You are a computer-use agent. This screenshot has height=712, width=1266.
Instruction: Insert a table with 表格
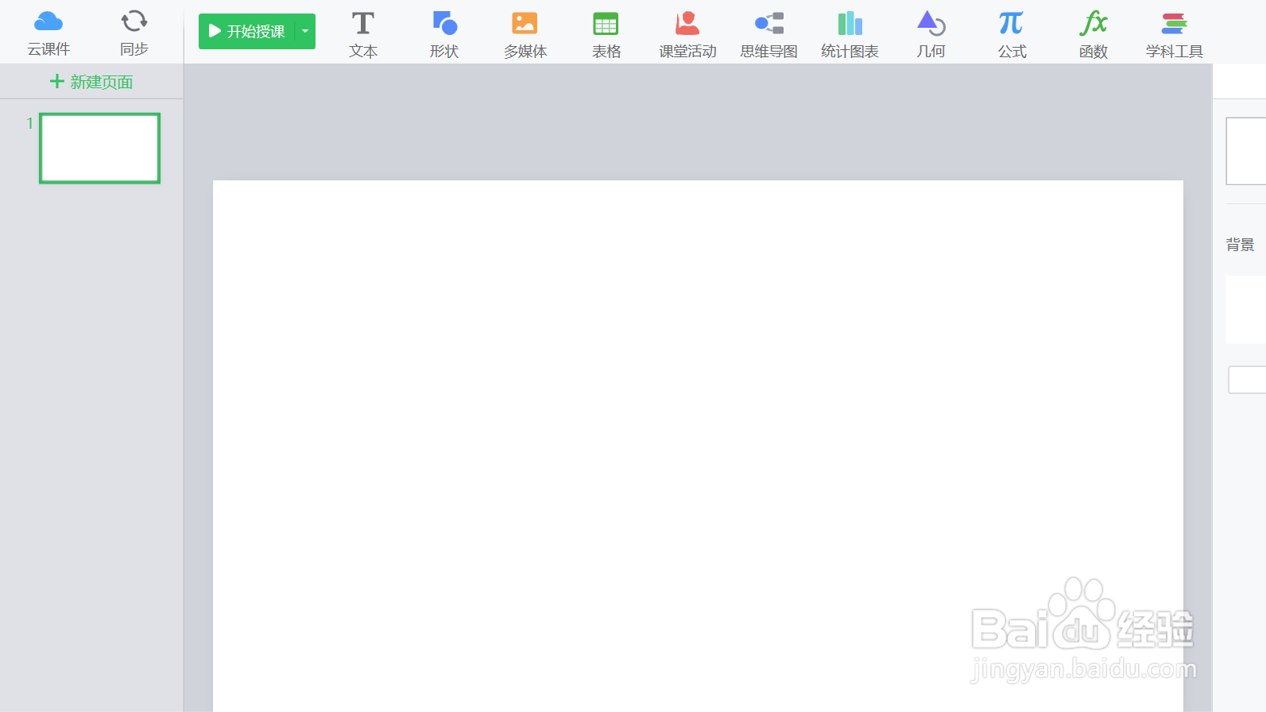point(606,34)
